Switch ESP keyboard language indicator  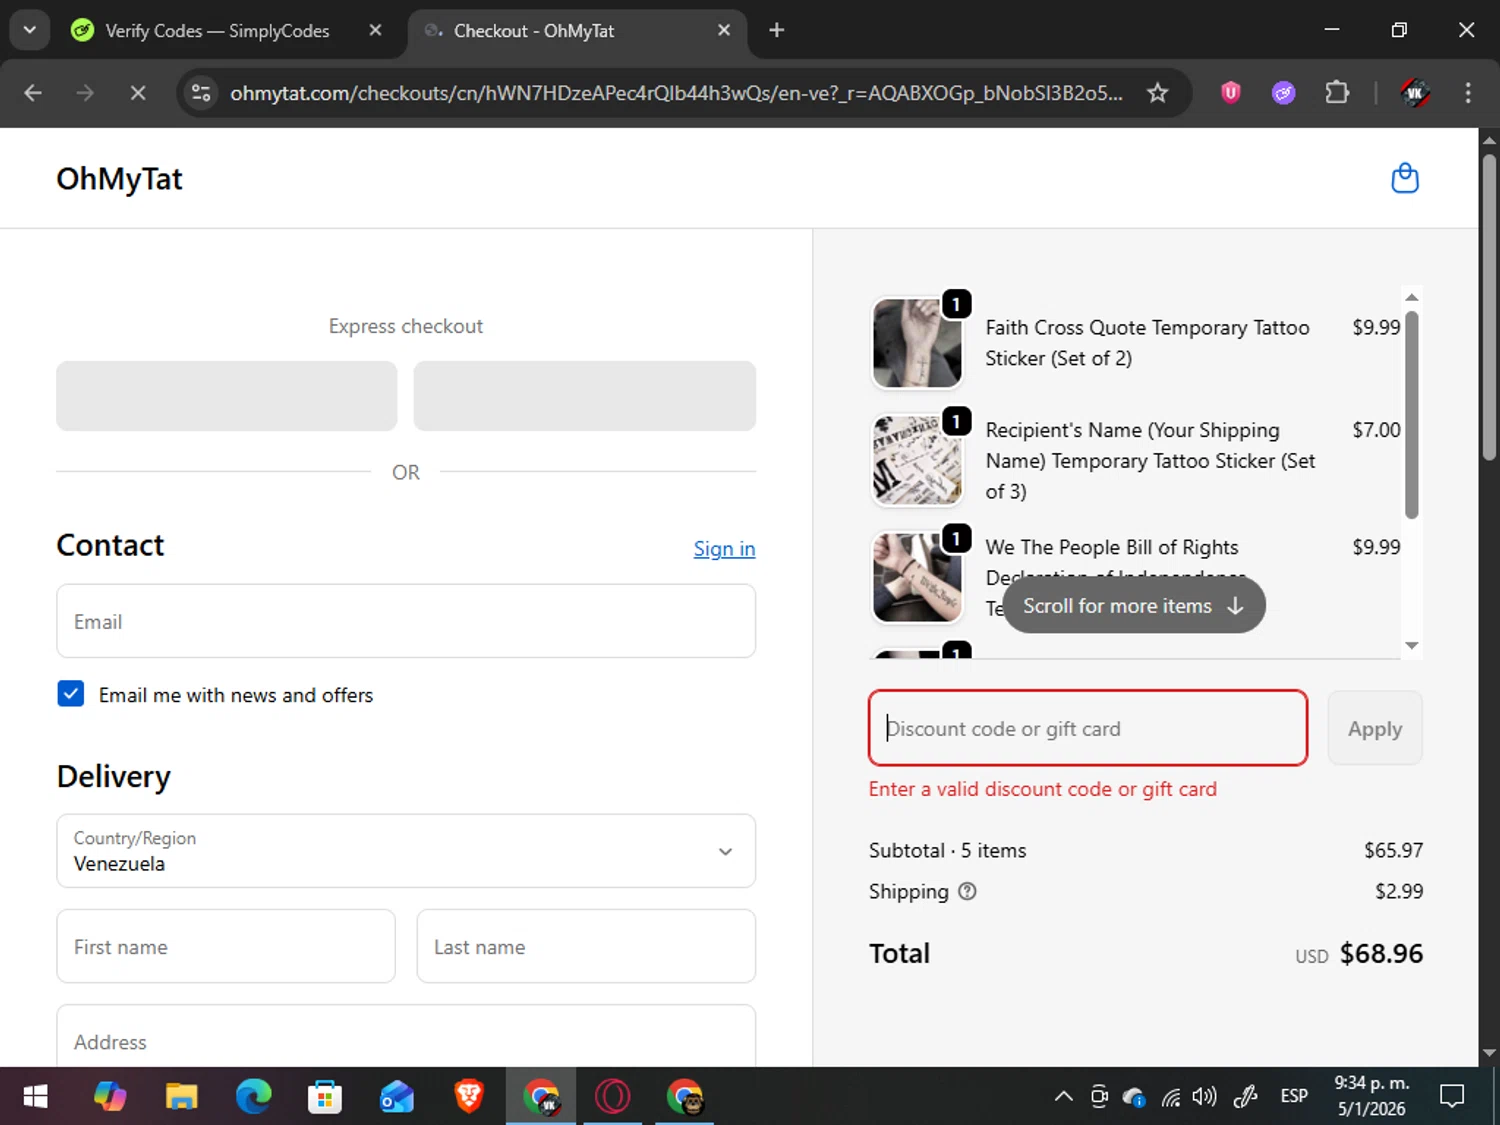pos(1294,1096)
